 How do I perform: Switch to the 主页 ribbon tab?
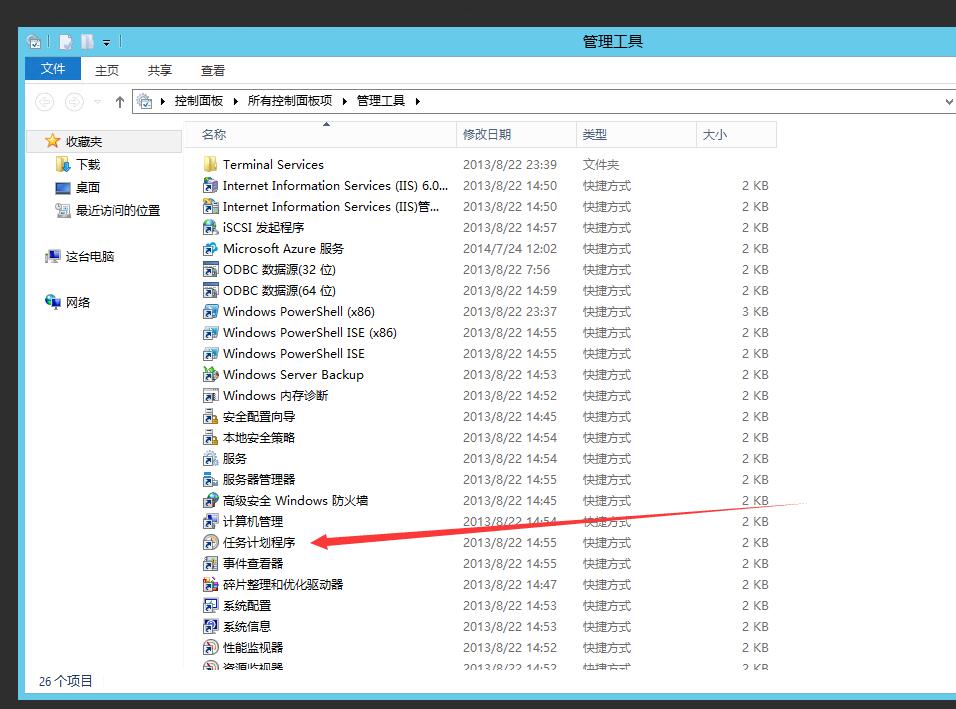pos(107,70)
